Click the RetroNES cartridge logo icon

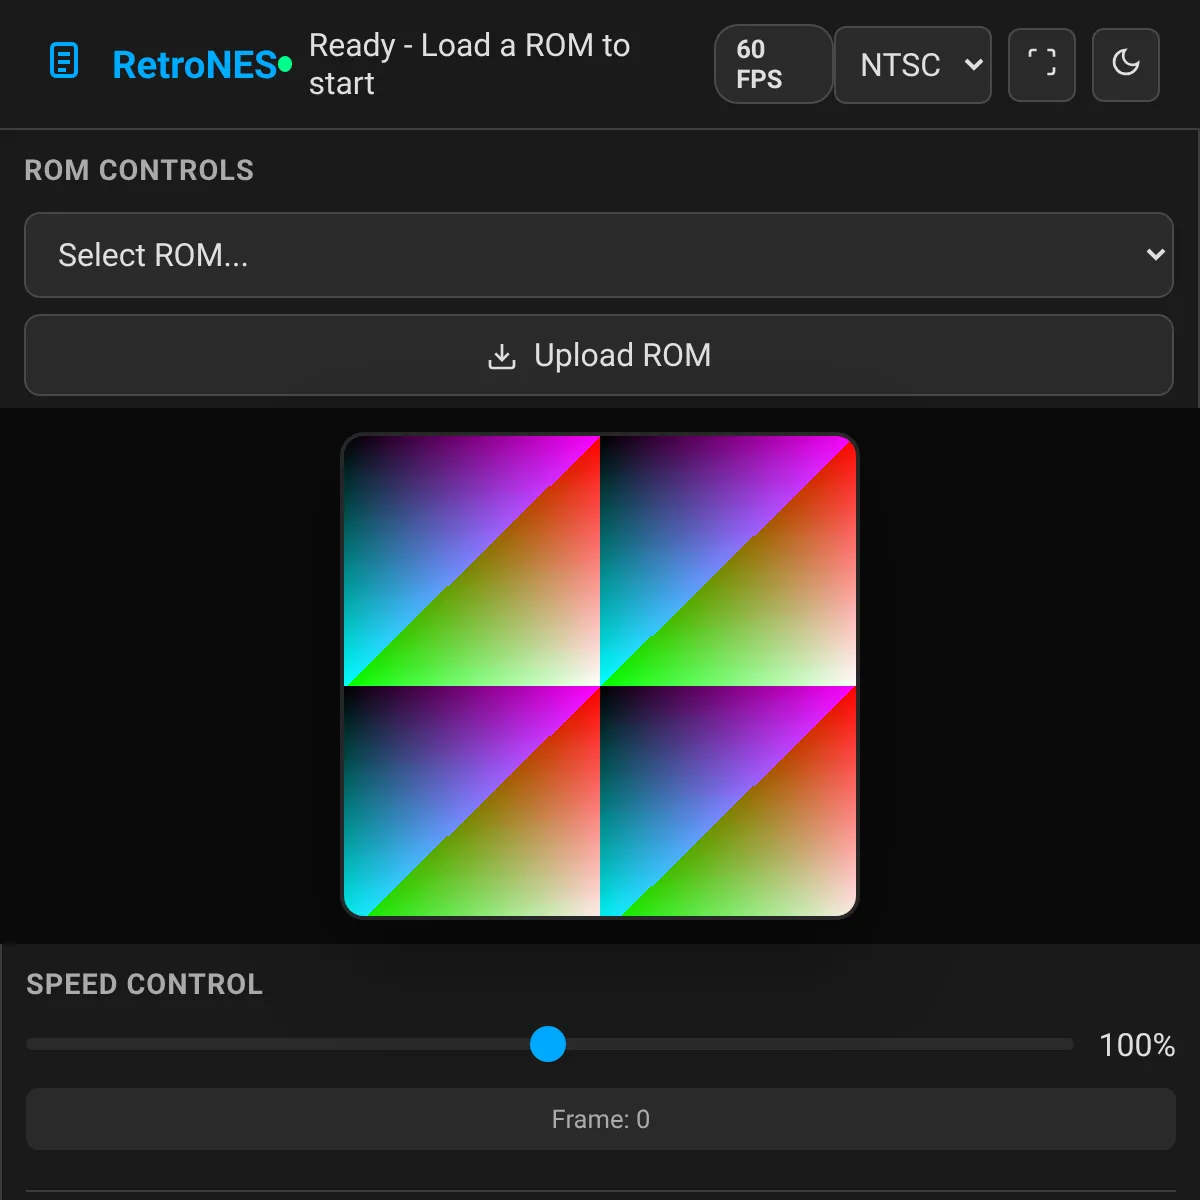coord(64,61)
